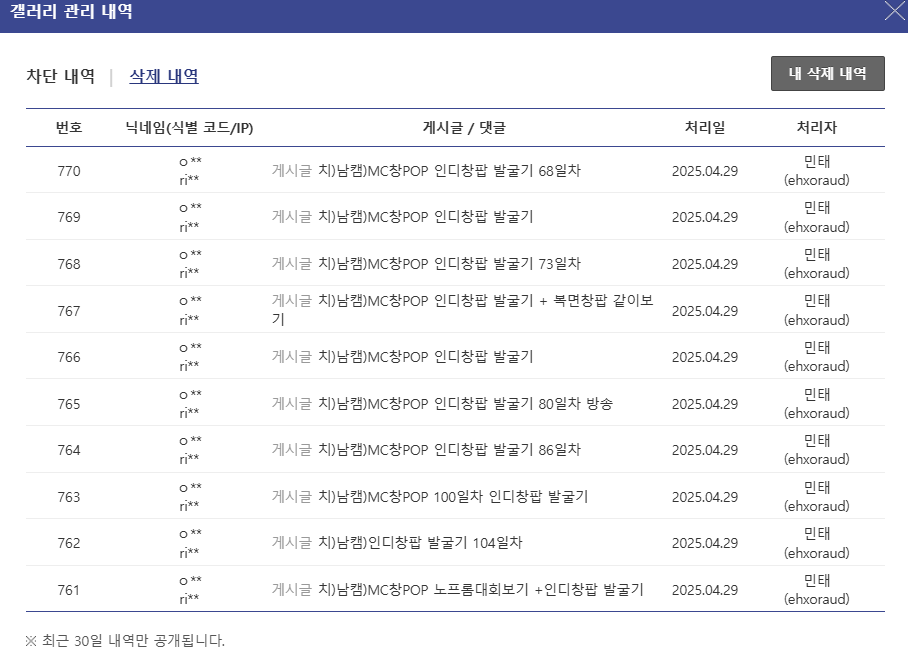
Task: Open post titled 100일차 인디창팝 발굴기
Action: coord(453,497)
